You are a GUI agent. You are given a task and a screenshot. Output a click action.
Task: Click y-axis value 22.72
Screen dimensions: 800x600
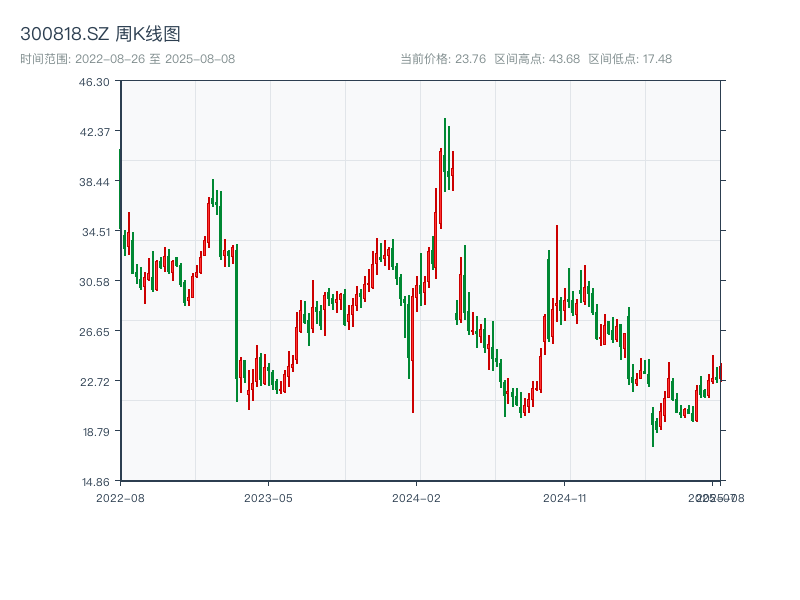pyautogui.click(x=94, y=382)
